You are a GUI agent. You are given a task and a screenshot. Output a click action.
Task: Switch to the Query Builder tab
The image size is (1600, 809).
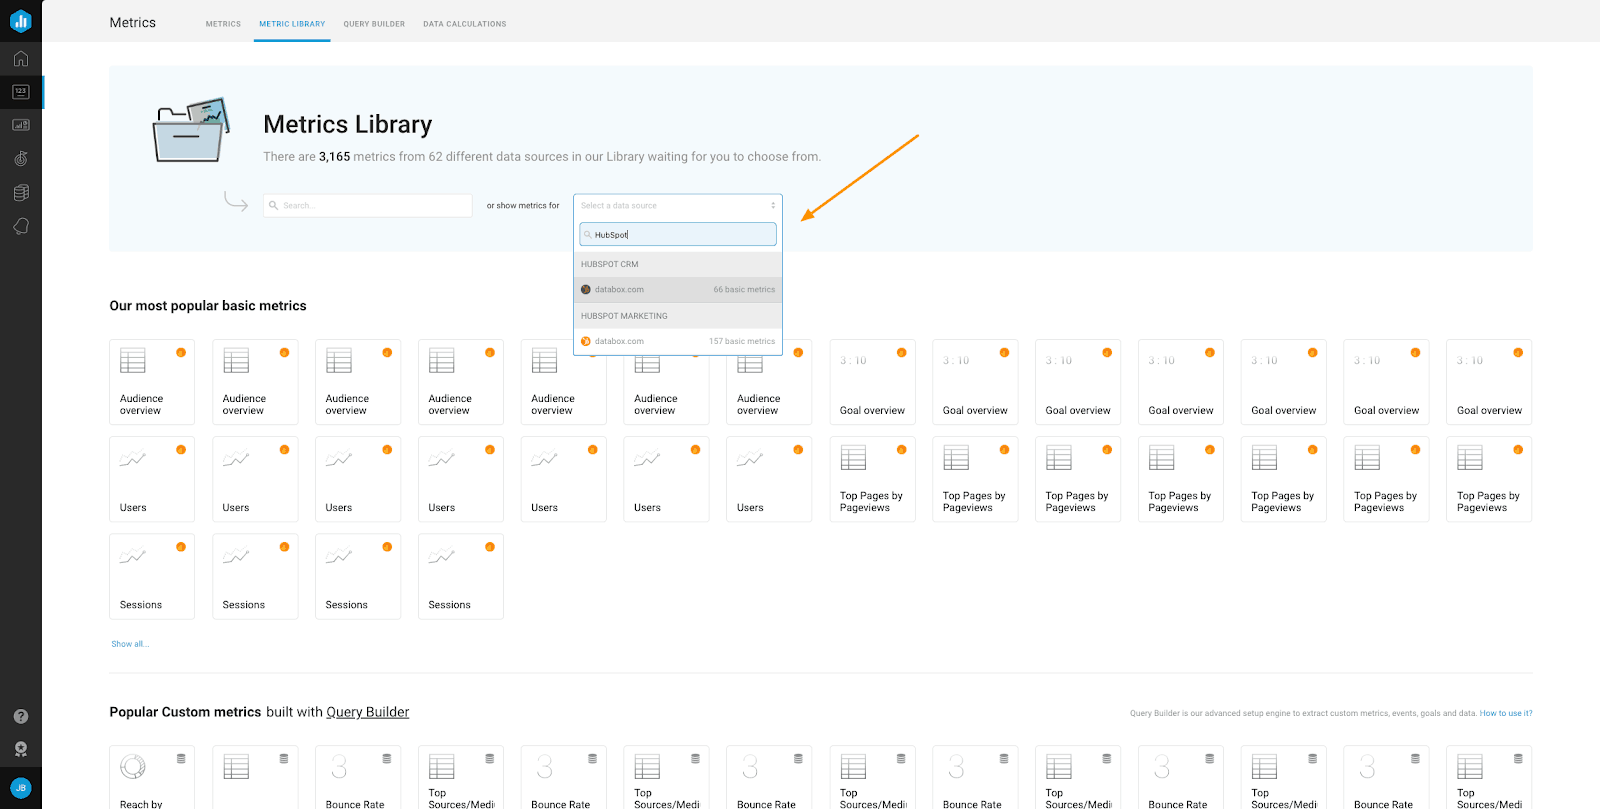[374, 24]
